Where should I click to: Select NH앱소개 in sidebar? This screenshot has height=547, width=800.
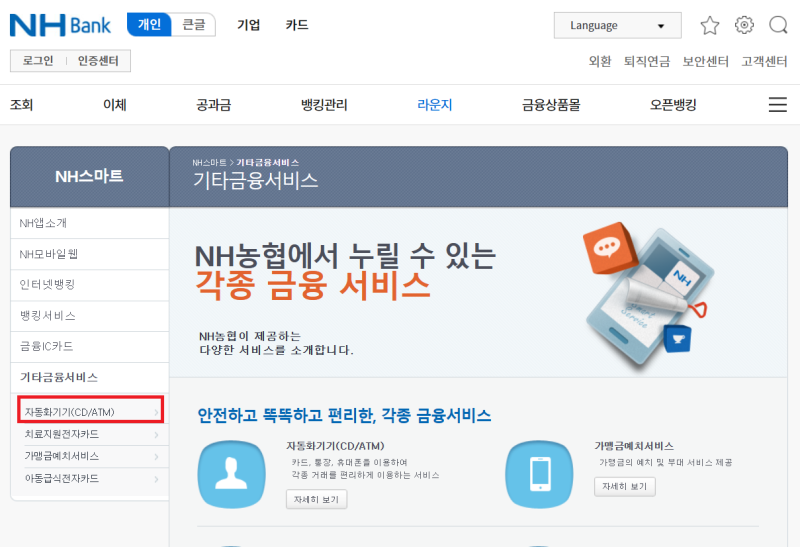tap(89, 223)
